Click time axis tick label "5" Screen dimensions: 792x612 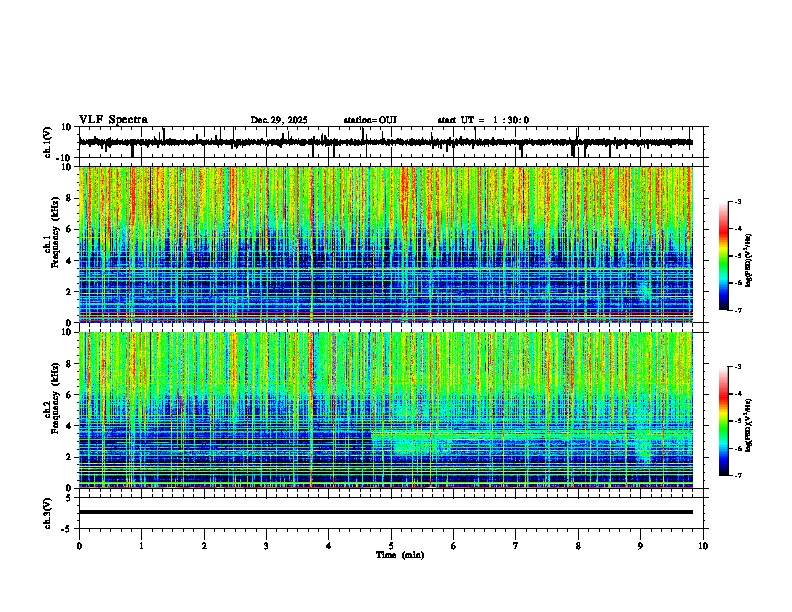point(391,546)
